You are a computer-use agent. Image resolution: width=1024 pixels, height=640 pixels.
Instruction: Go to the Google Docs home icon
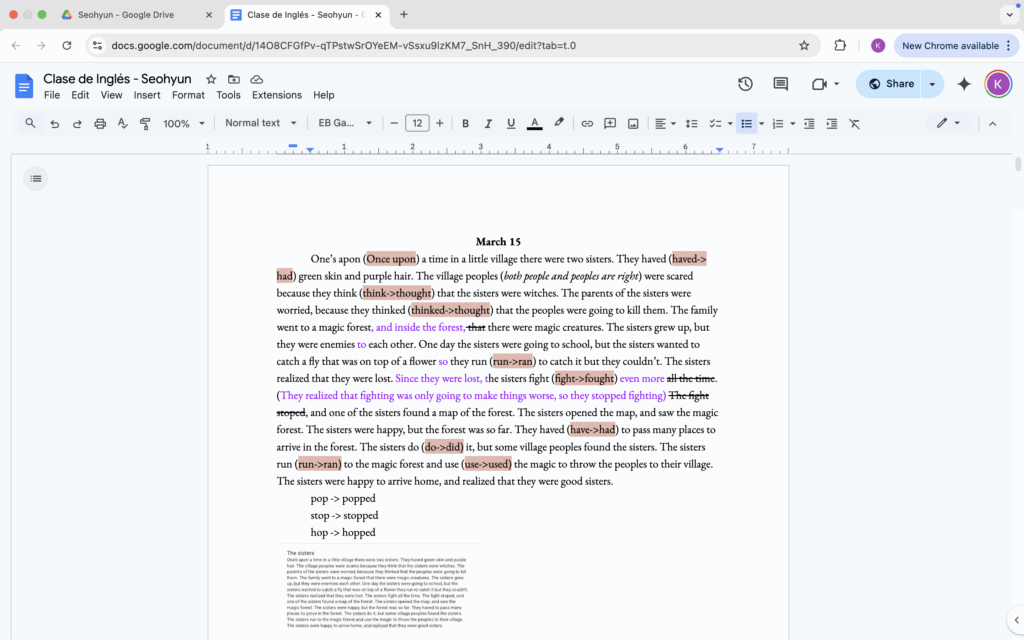pyautogui.click(x=24, y=86)
